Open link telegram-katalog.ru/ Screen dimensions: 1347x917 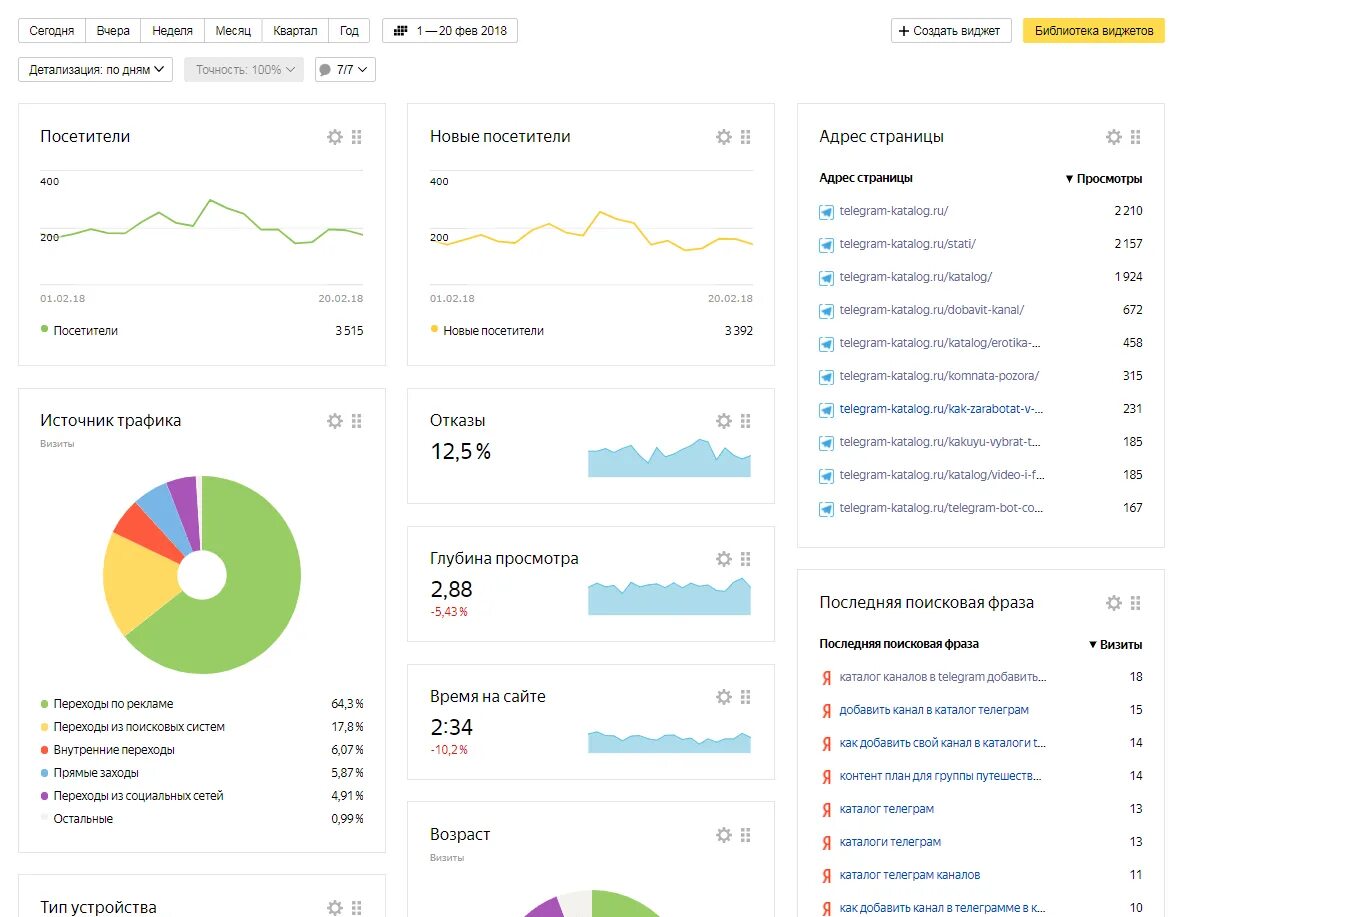point(894,211)
